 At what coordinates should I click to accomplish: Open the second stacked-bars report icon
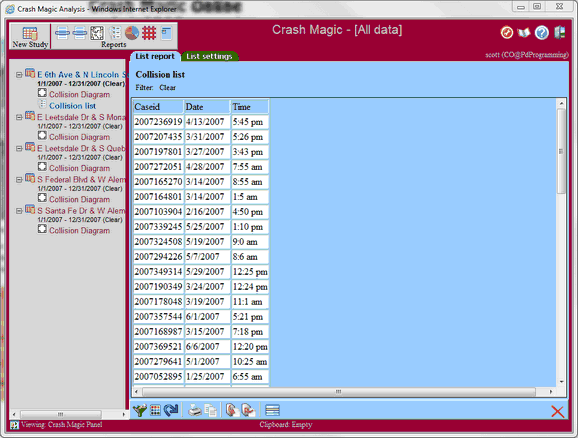click(x=80, y=33)
